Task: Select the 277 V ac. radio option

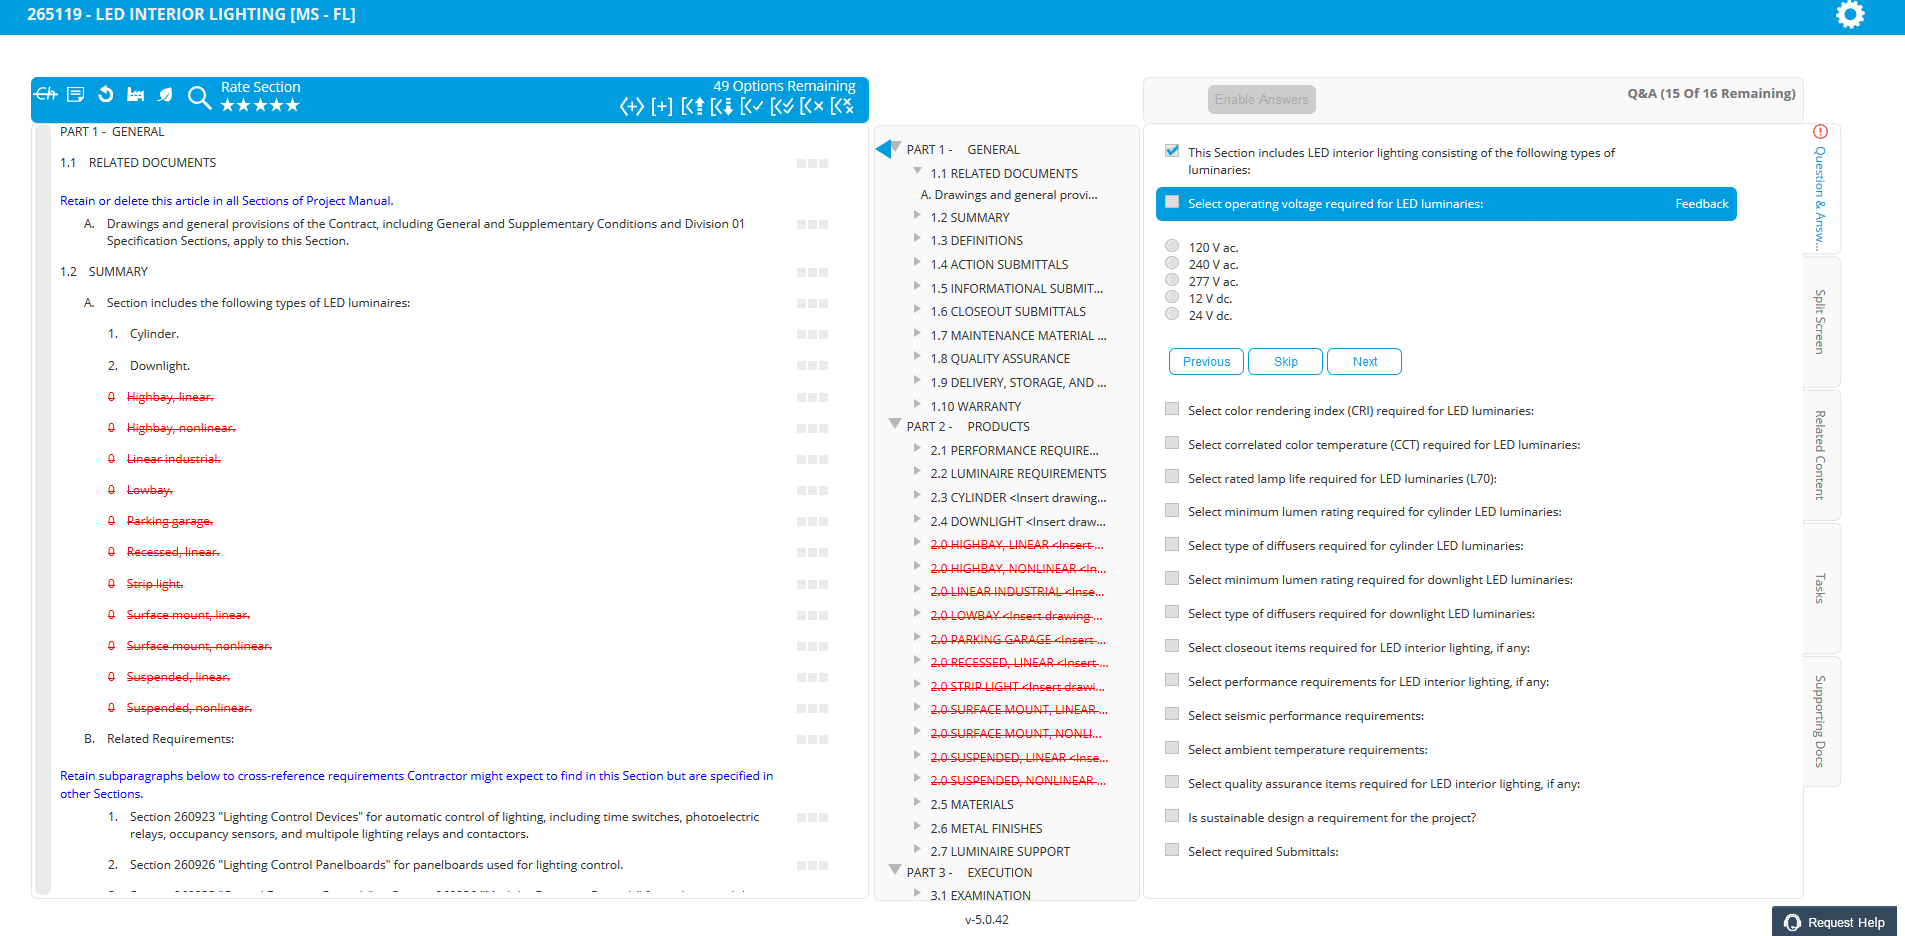Action: (1172, 280)
